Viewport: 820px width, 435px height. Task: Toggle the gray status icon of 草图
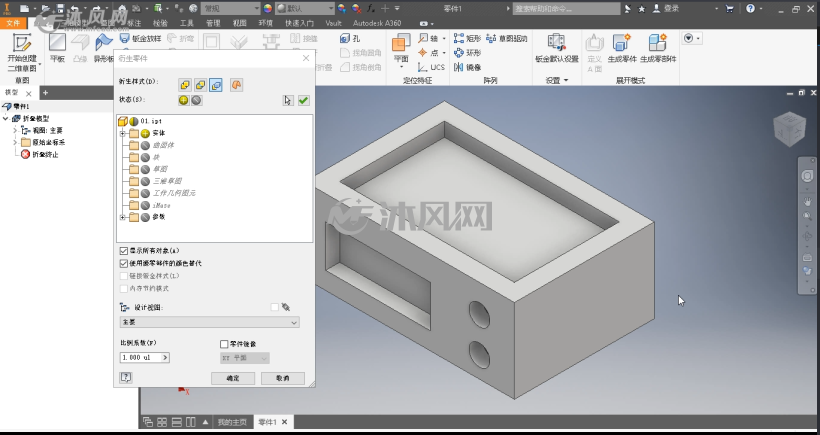pyautogui.click(x=145, y=169)
